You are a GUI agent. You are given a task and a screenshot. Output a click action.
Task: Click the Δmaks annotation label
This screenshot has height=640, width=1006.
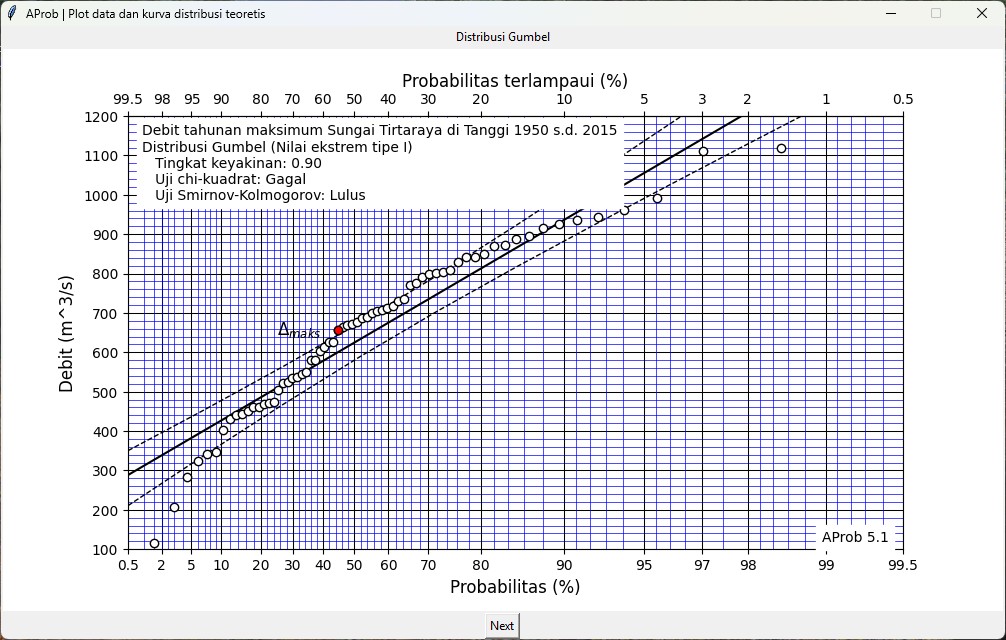[298, 330]
